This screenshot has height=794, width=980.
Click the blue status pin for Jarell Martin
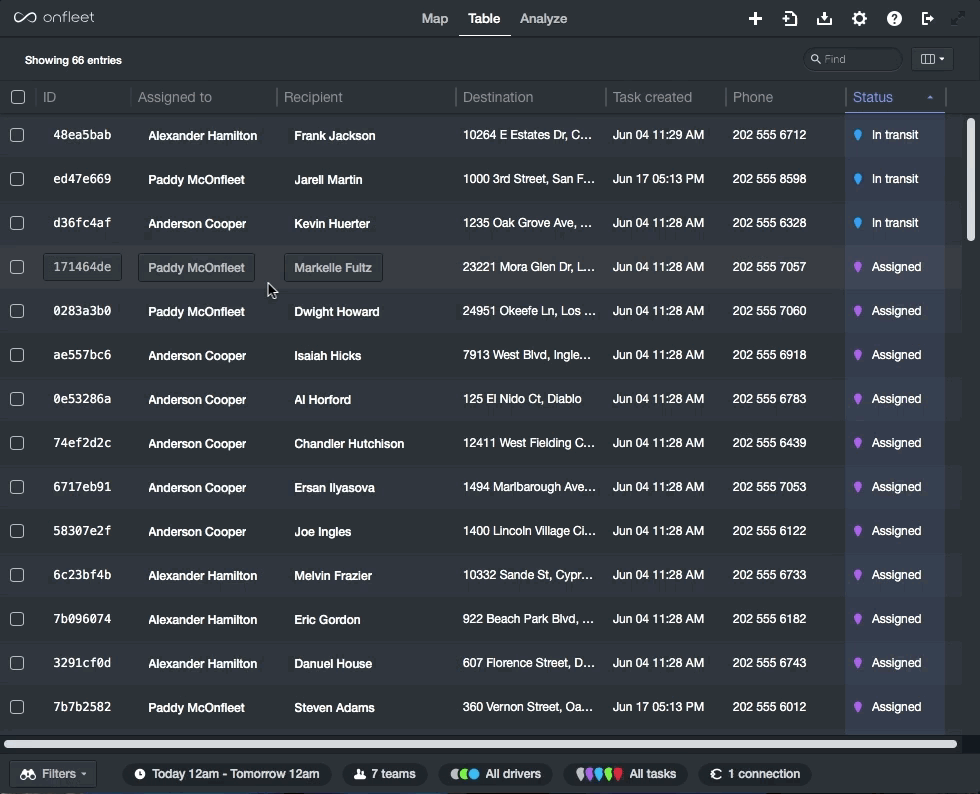[x=858, y=179]
